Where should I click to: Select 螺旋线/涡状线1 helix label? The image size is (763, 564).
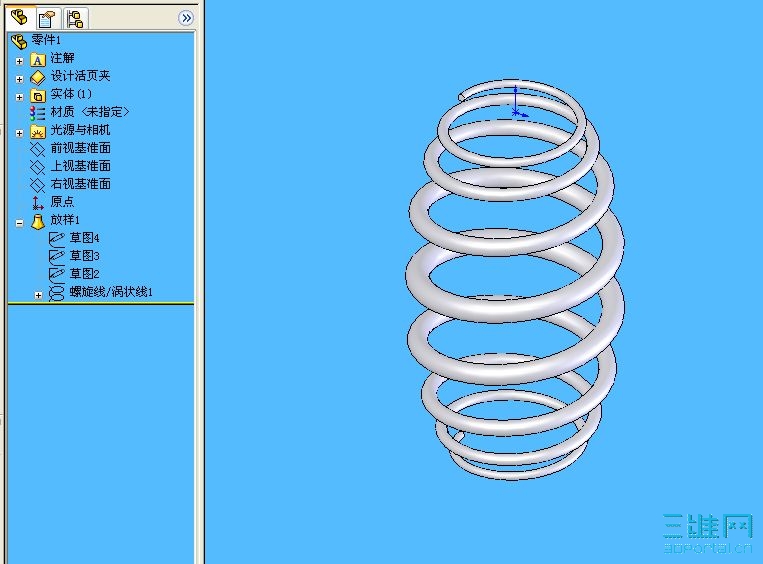tap(111, 292)
